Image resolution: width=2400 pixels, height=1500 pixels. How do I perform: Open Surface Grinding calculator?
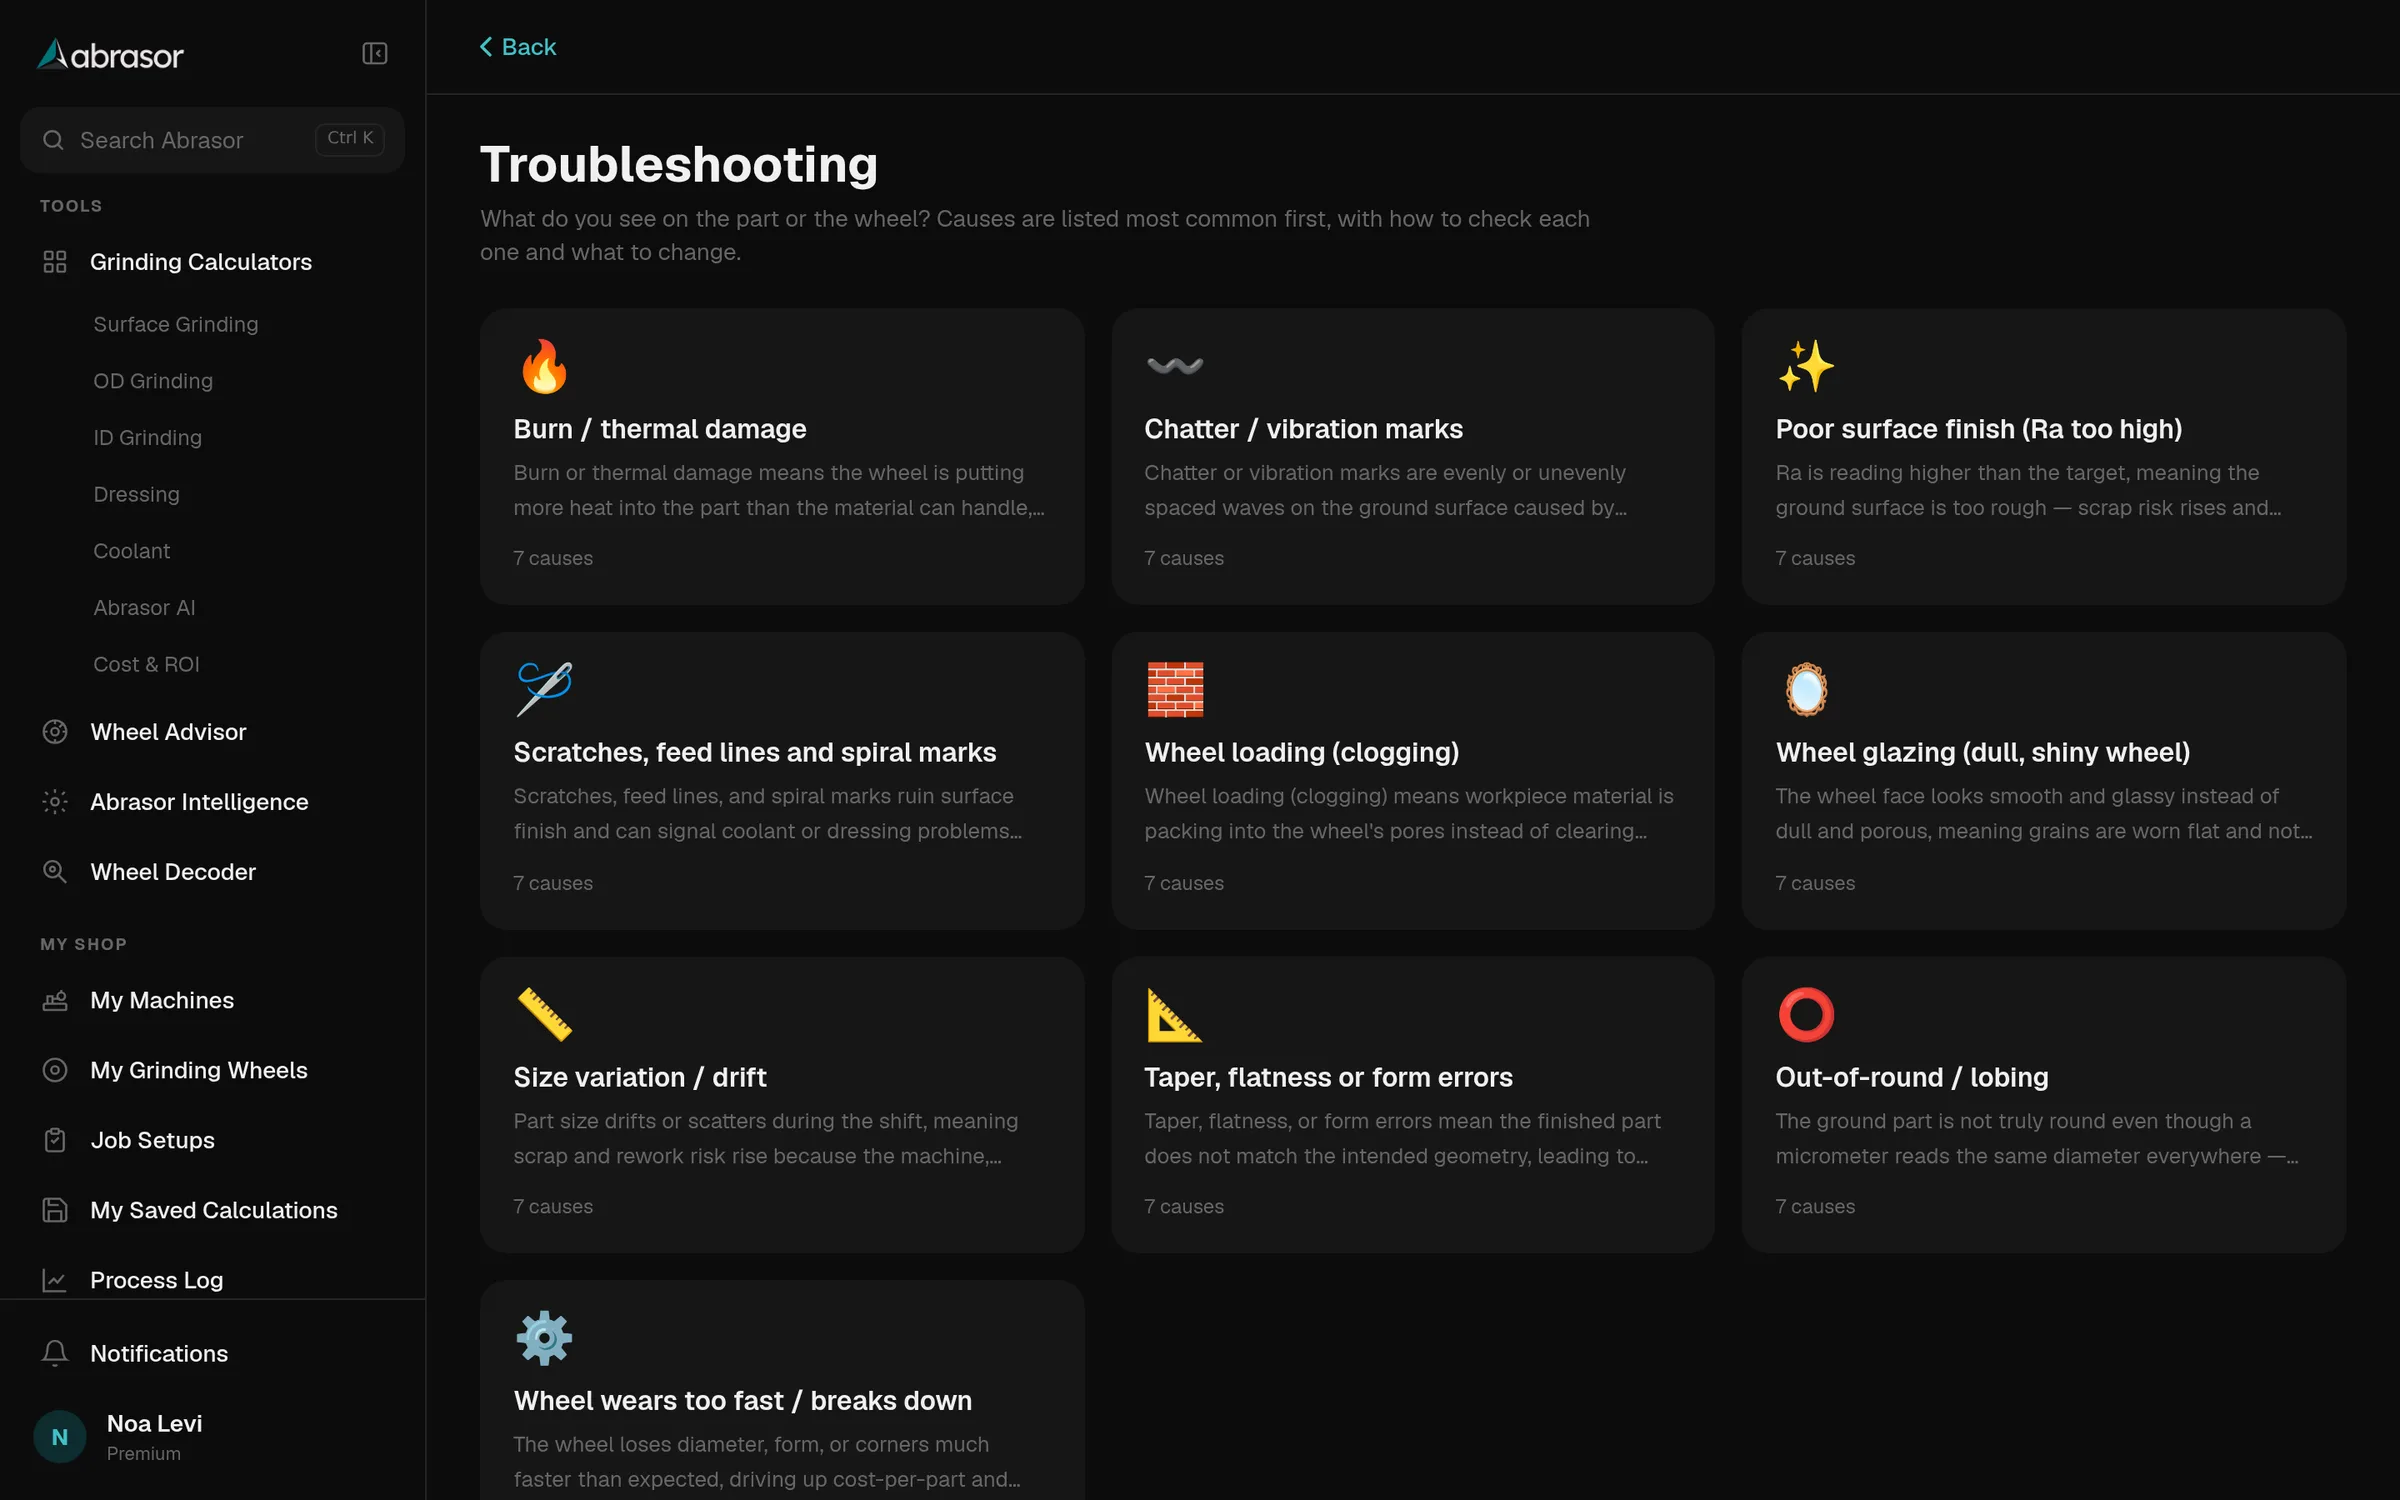coord(176,324)
